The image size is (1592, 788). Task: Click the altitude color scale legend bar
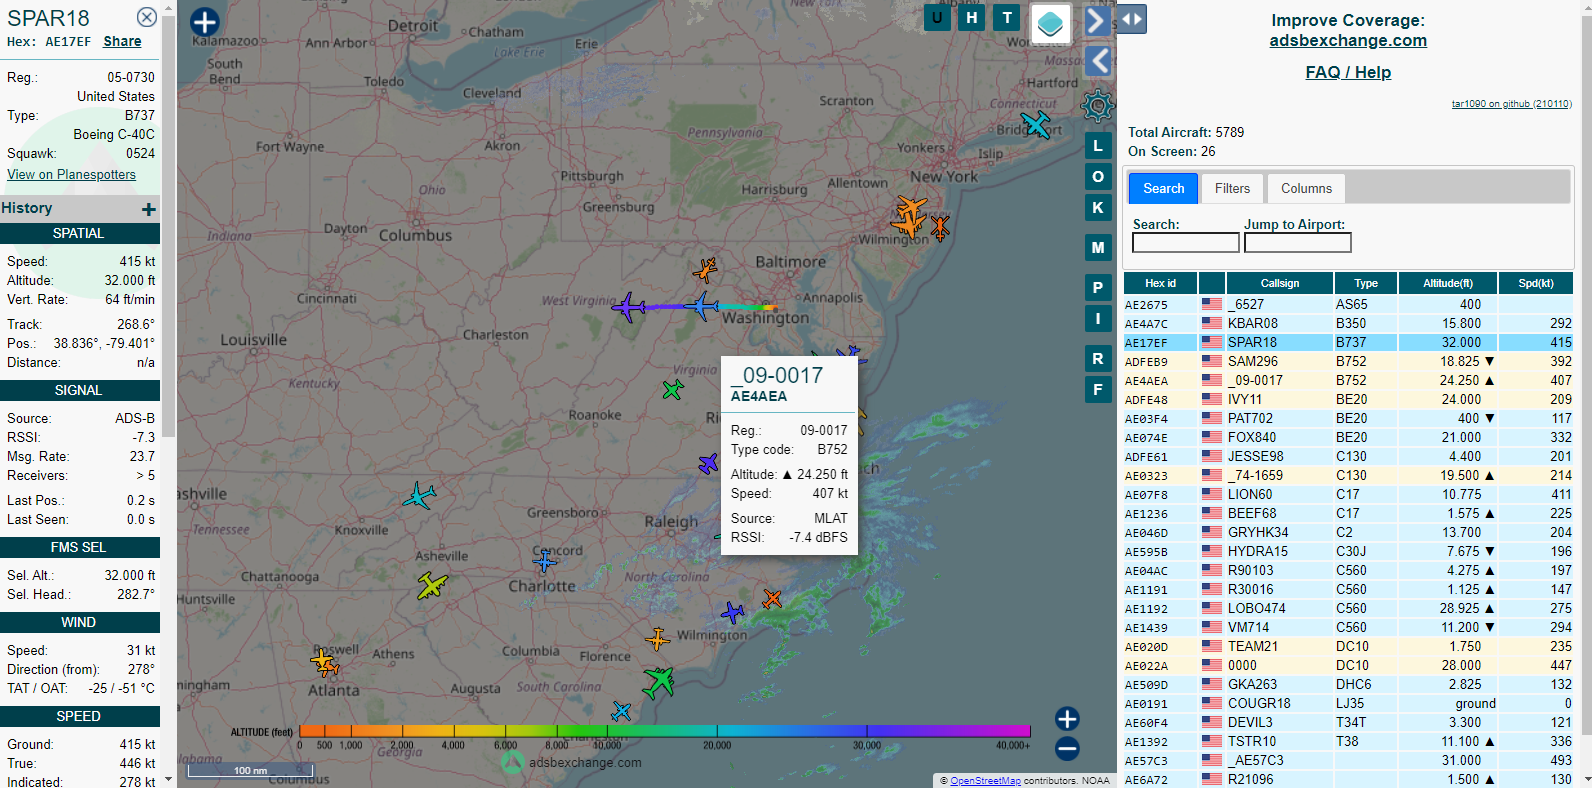(x=664, y=731)
